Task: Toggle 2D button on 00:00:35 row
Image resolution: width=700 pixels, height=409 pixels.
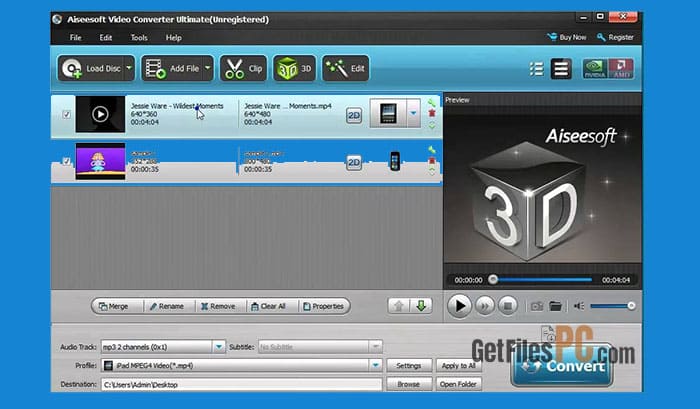Action: [354, 163]
